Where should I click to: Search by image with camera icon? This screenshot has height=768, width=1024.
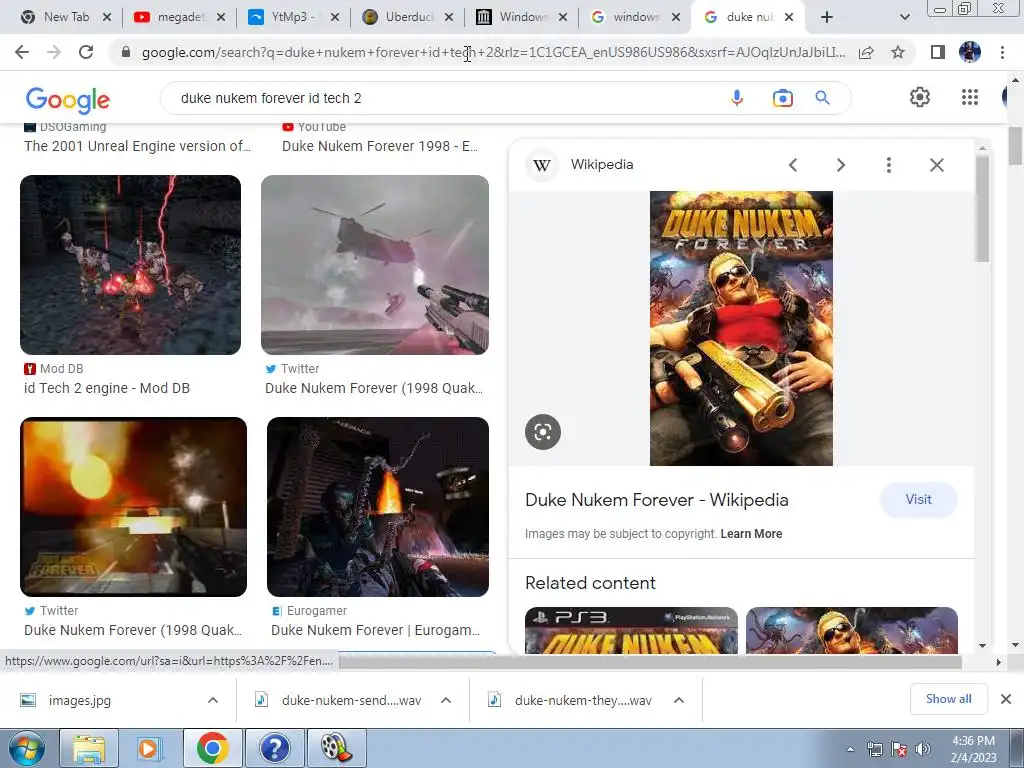tap(782, 98)
